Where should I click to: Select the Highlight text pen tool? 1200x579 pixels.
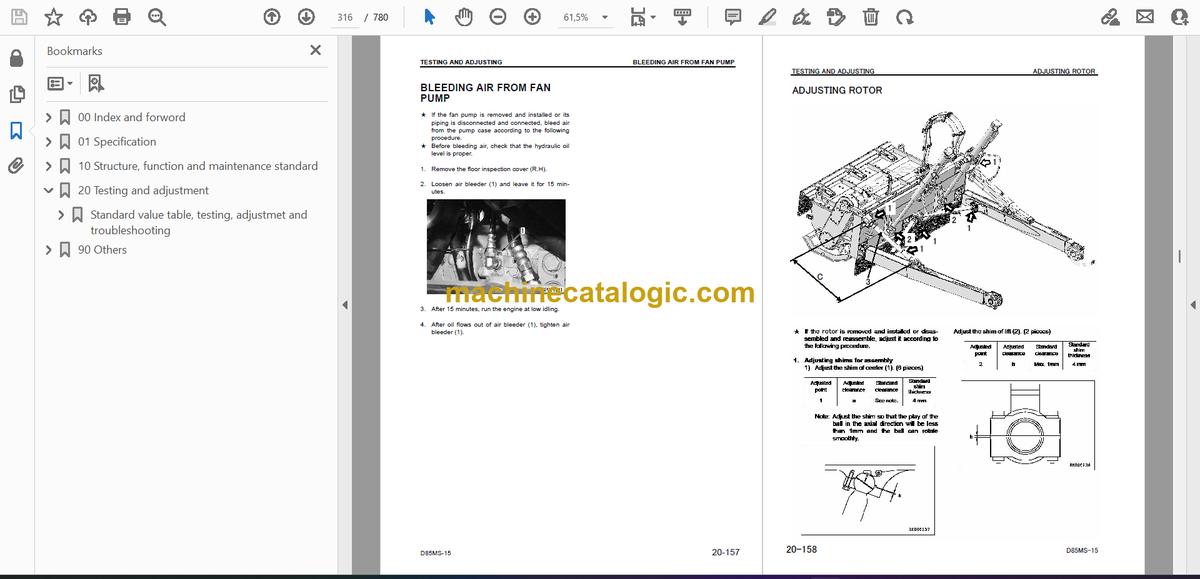point(767,17)
